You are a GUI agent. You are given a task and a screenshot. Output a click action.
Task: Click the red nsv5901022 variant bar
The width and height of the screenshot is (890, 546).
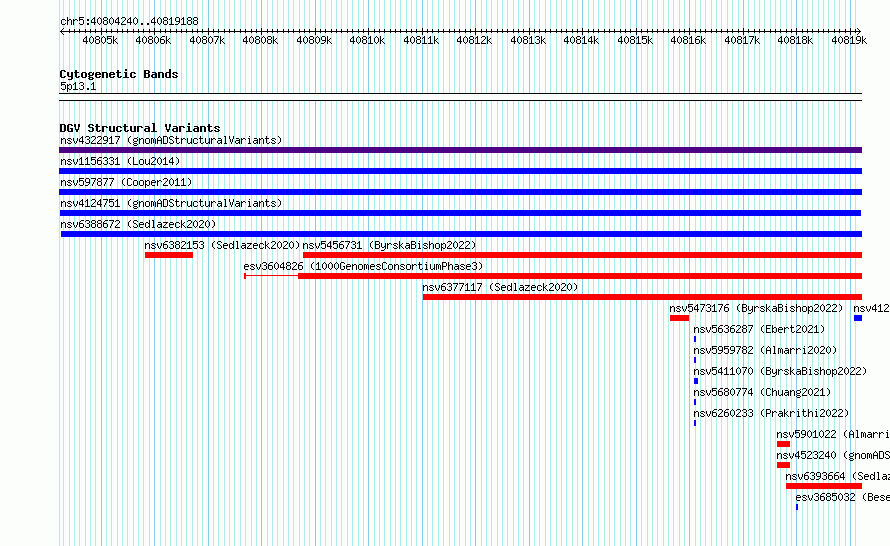pos(783,444)
